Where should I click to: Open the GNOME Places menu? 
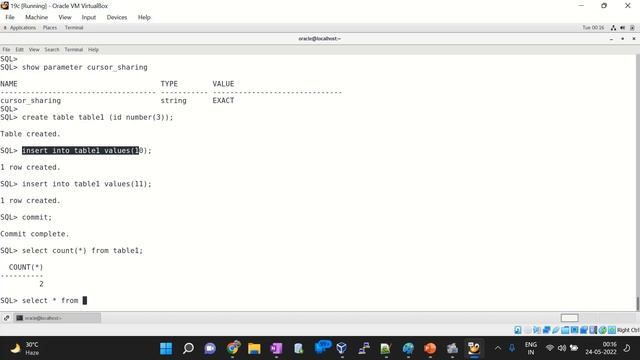[50, 28]
